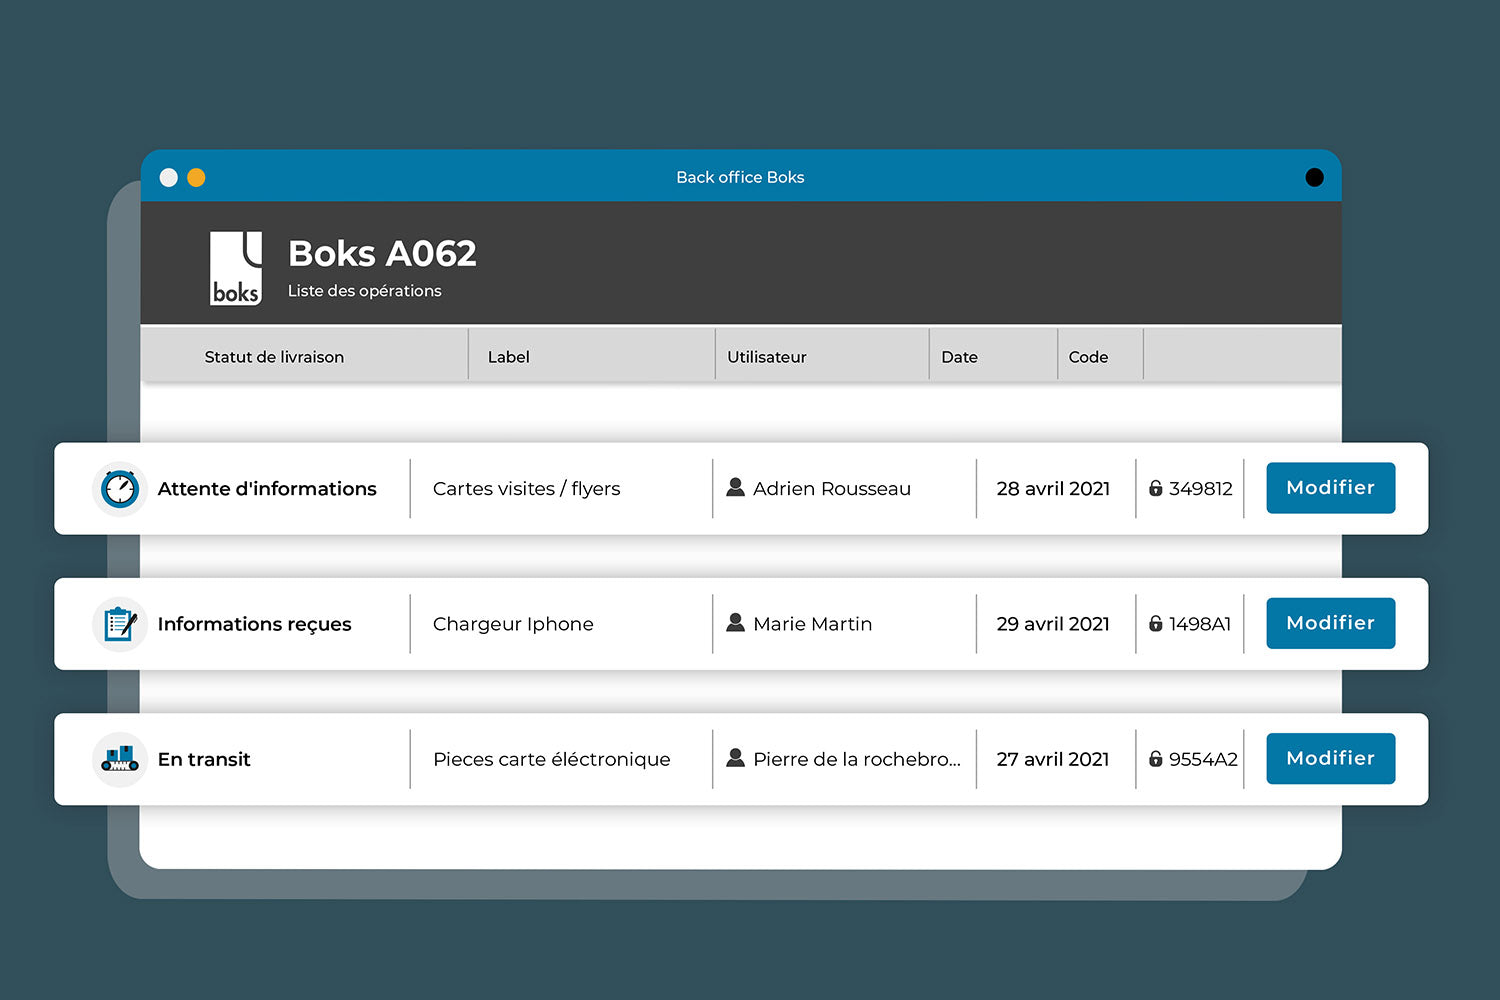Click the Boks logo icon

236,268
